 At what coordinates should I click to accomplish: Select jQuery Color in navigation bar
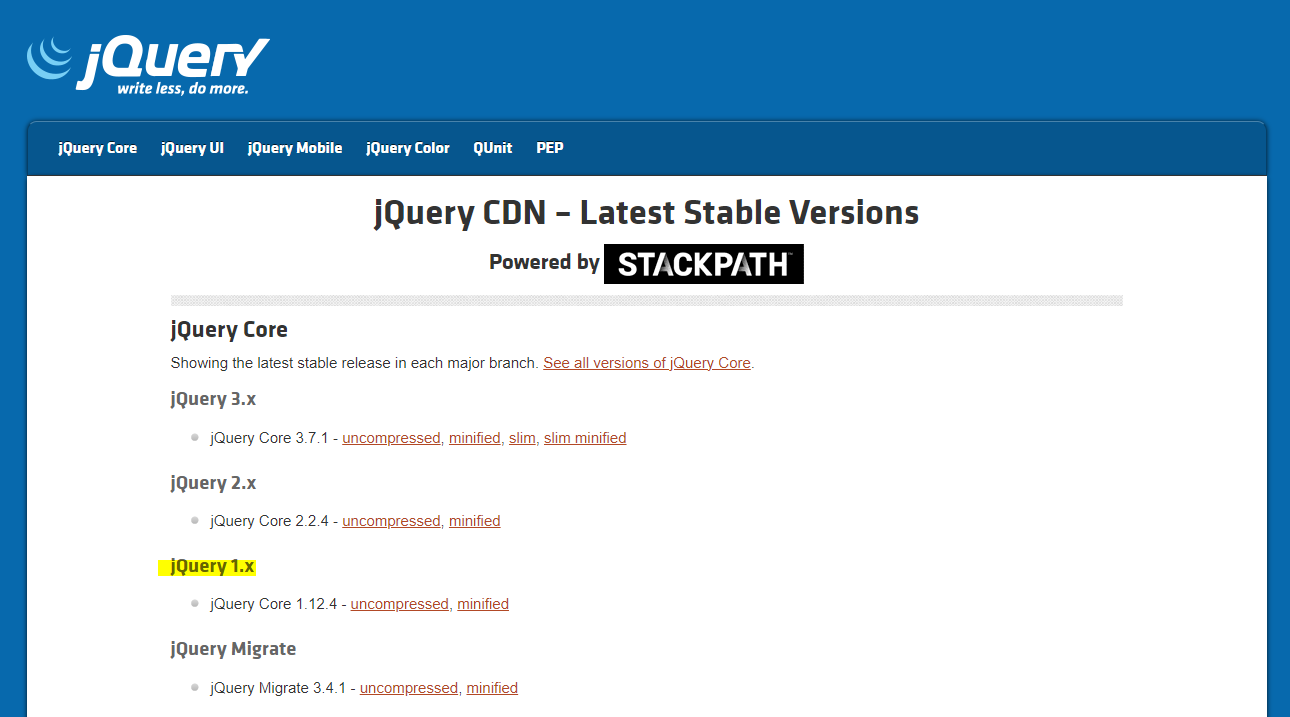(x=408, y=148)
